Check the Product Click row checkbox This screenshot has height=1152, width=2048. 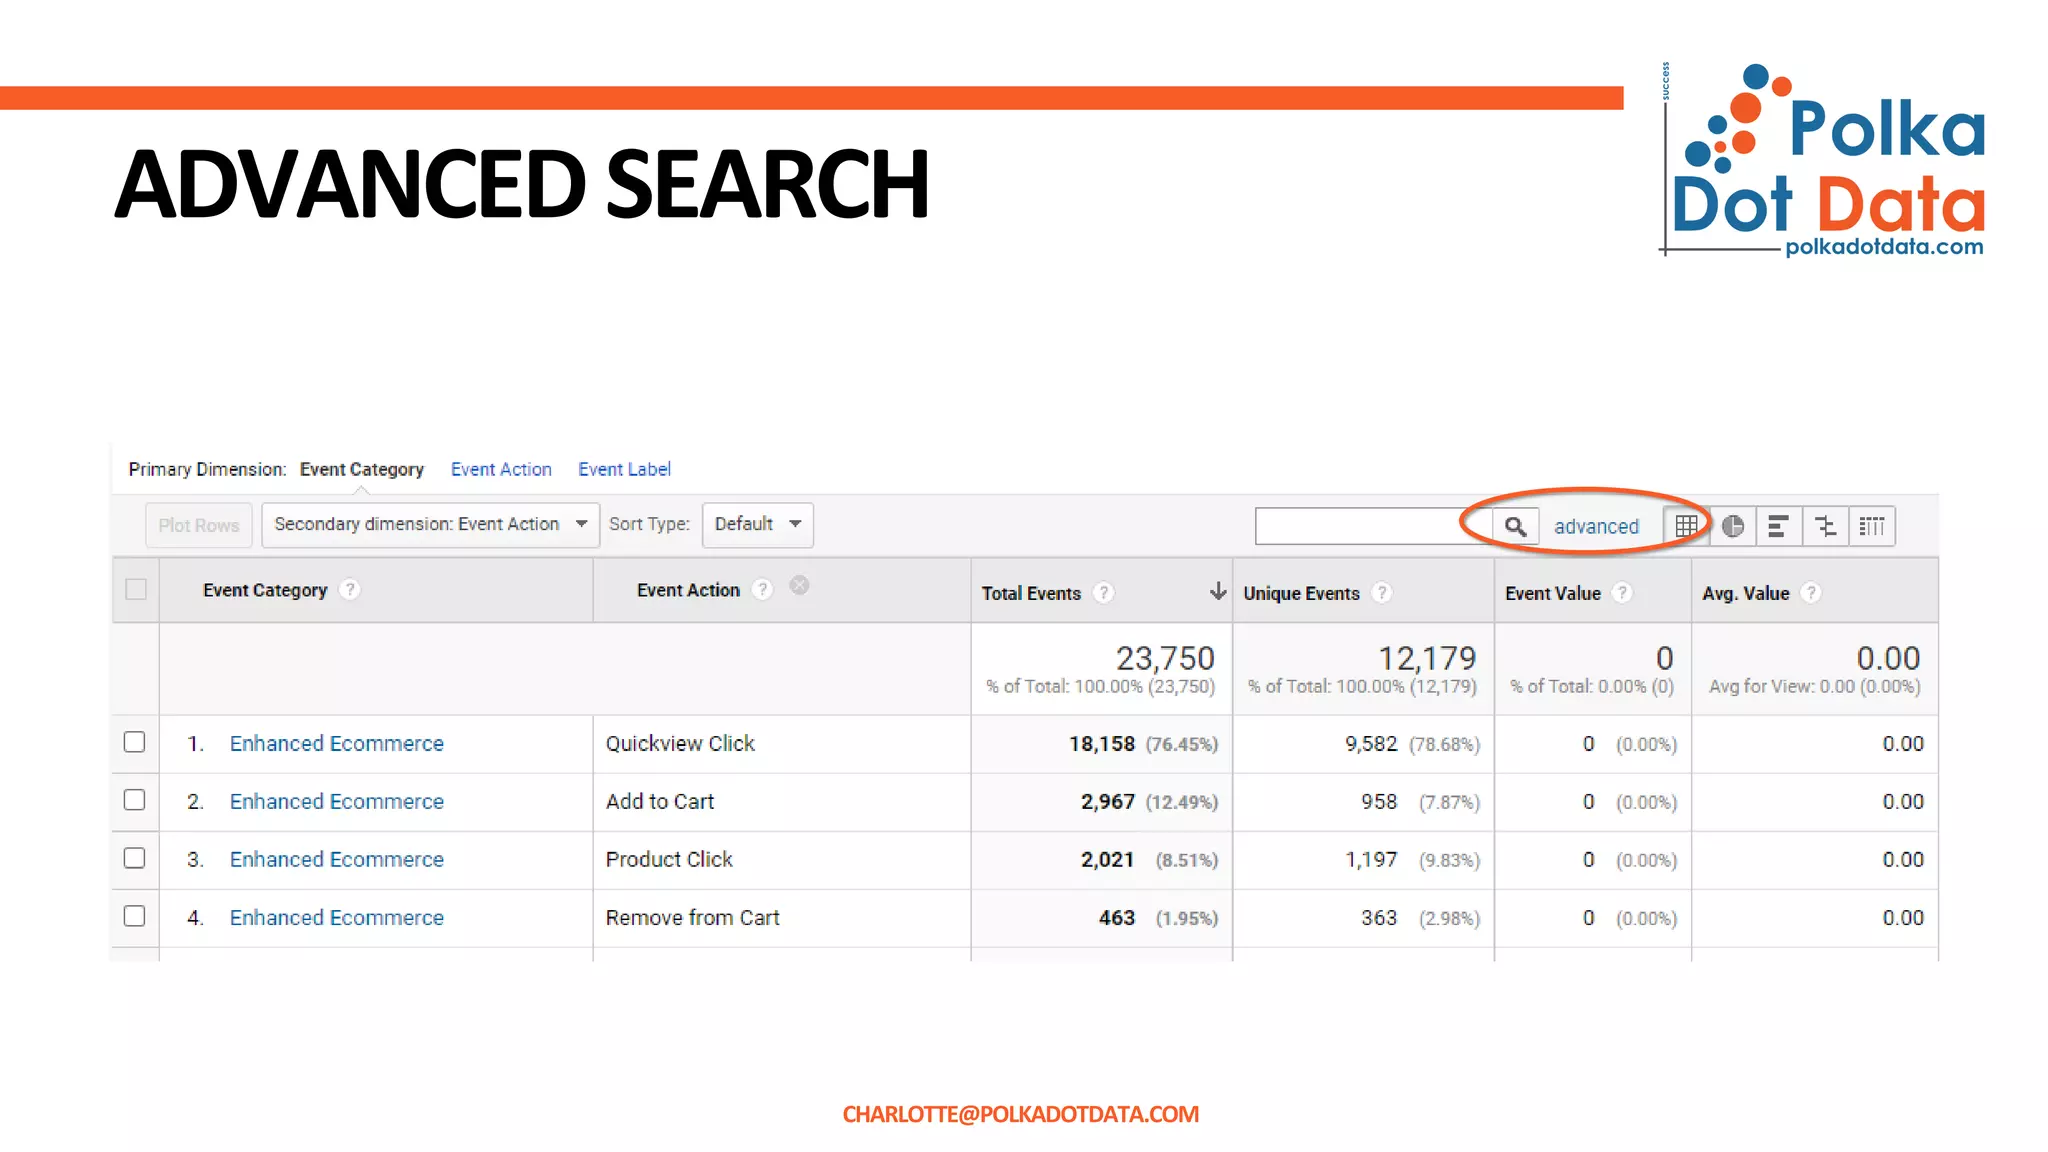coord(134,858)
